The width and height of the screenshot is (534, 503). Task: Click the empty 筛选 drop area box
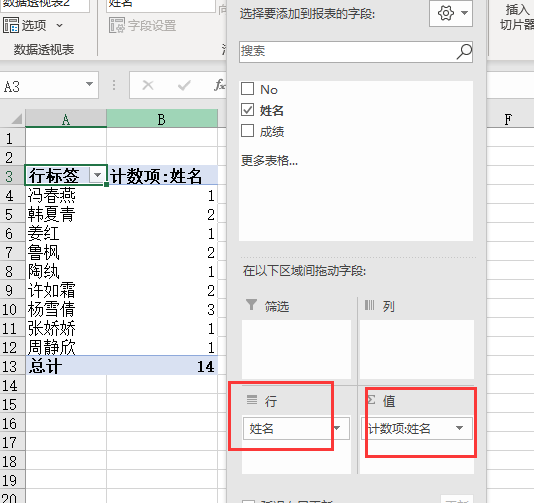[296, 349]
